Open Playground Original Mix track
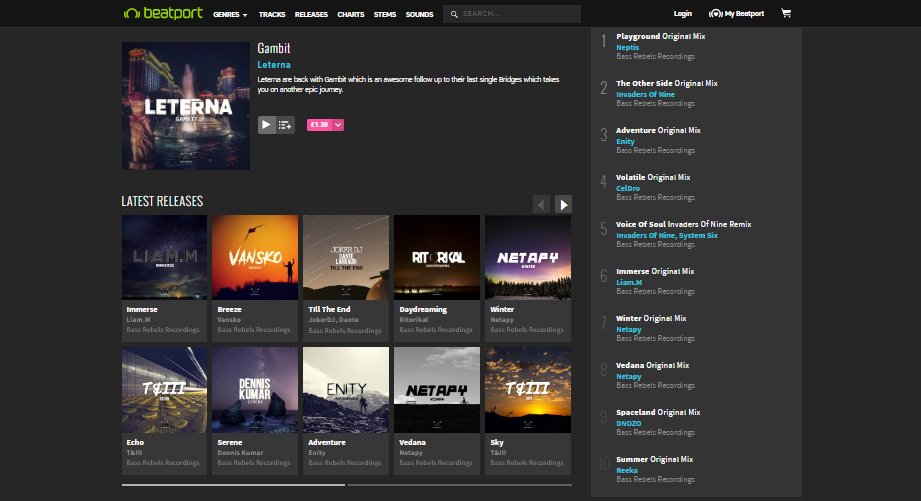921x501 pixels. click(661, 36)
